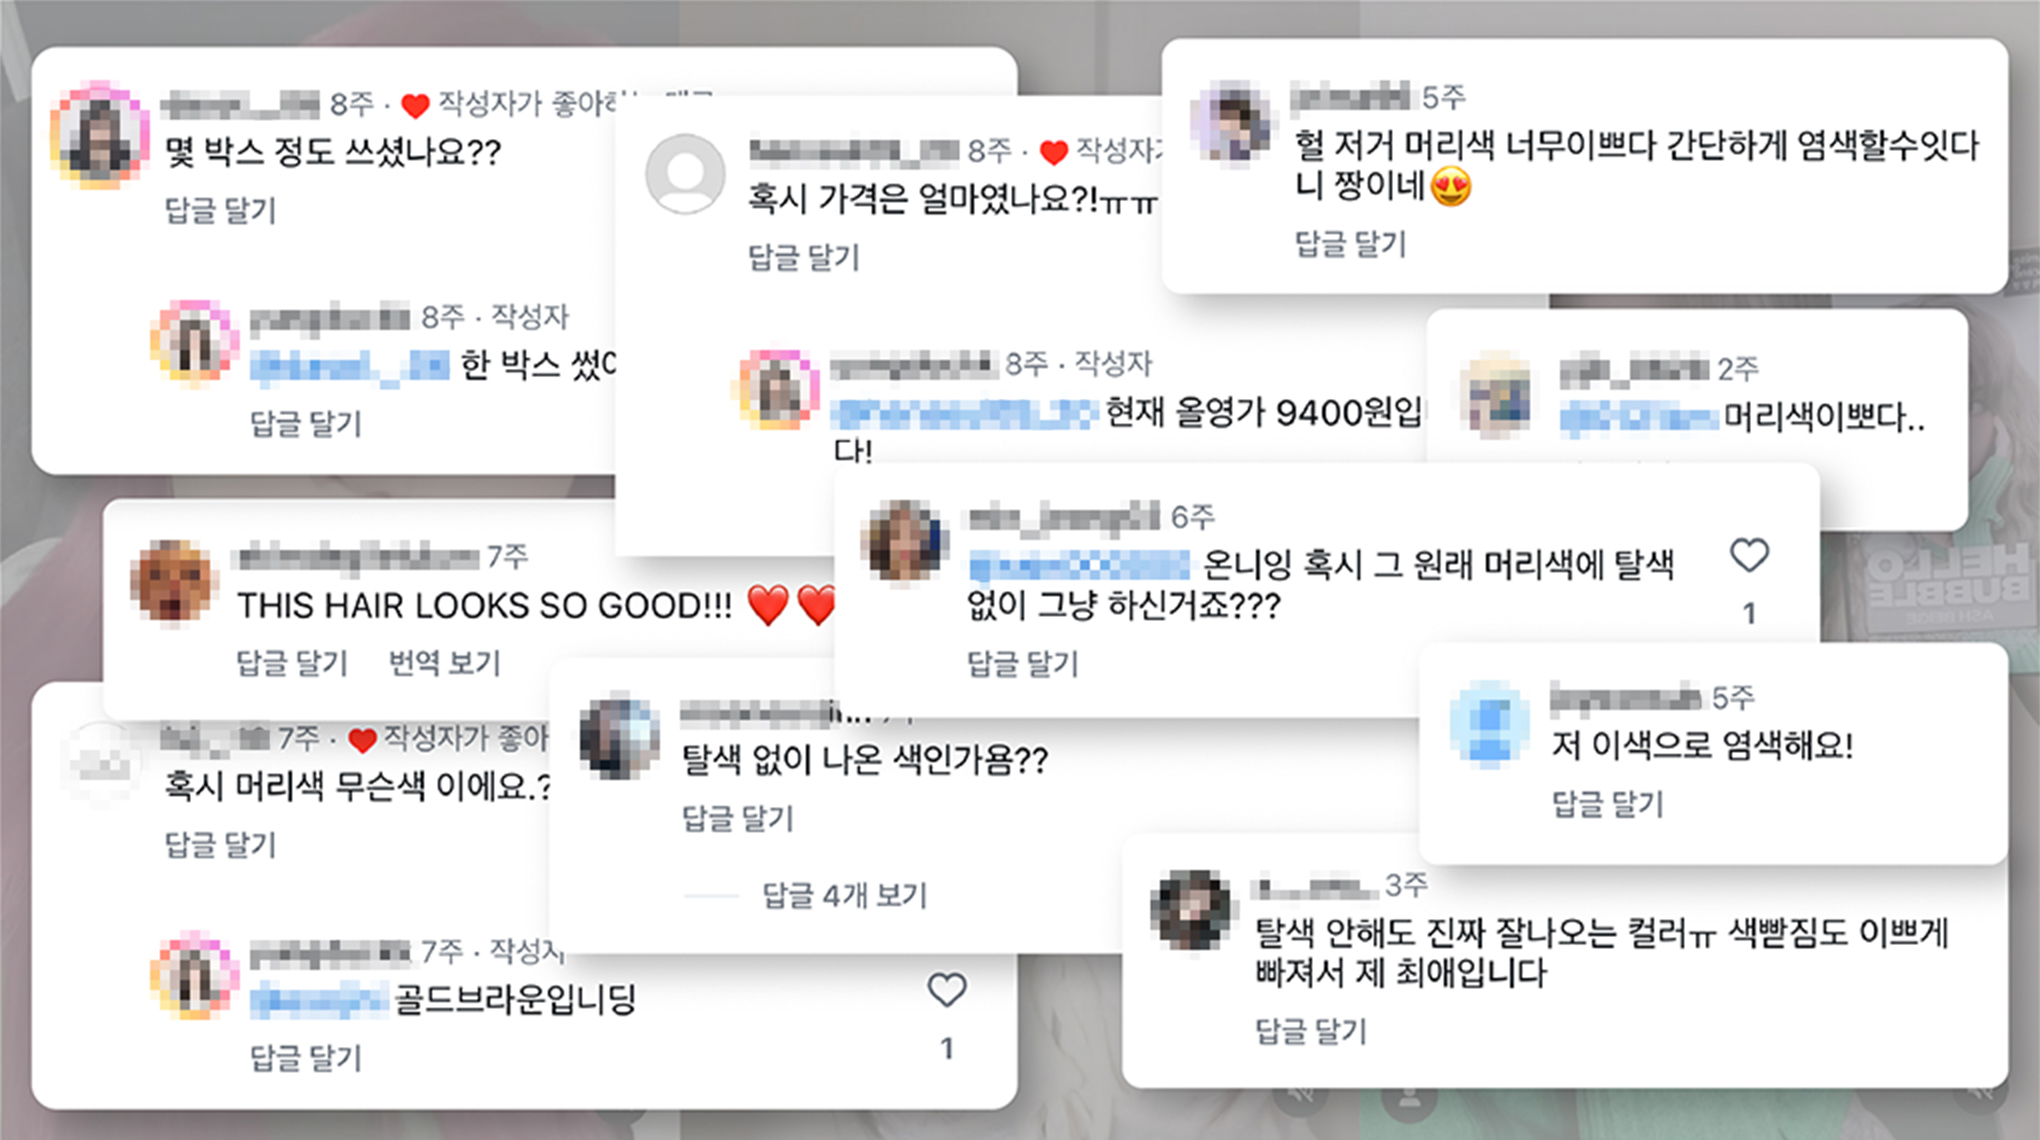
Task: Show translation with 번역 보기
Action: click(x=444, y=663)
